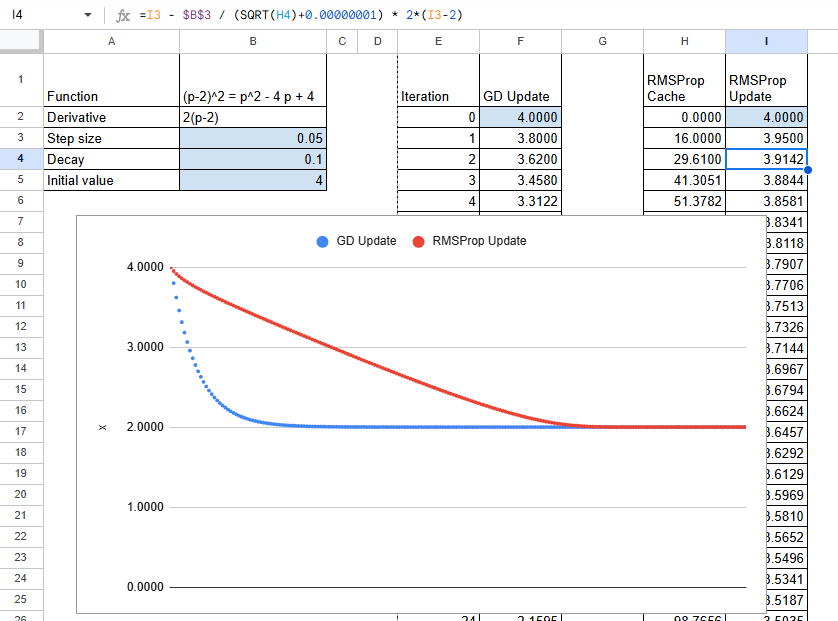Click the chart's vertical axis title
838x621 pixels.
[x=103, y=427]
